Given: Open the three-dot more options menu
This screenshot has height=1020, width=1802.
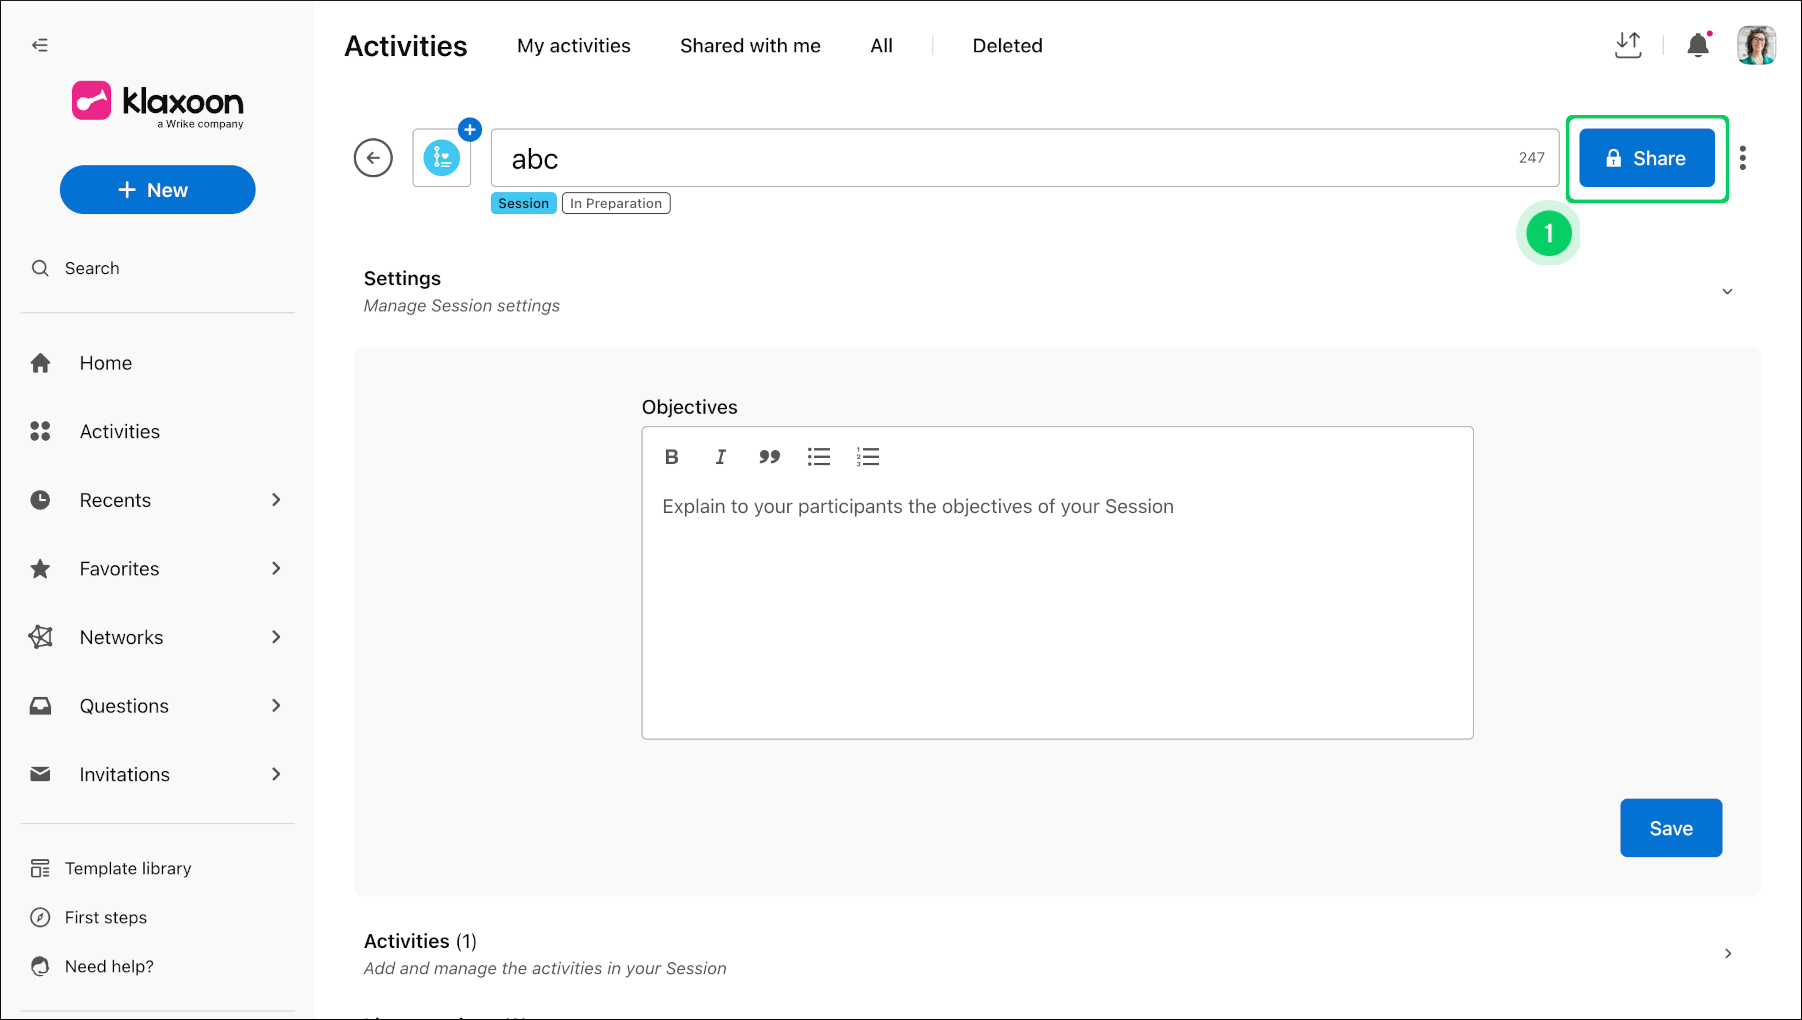Looking at the screenshot, I should (1743, 158).
